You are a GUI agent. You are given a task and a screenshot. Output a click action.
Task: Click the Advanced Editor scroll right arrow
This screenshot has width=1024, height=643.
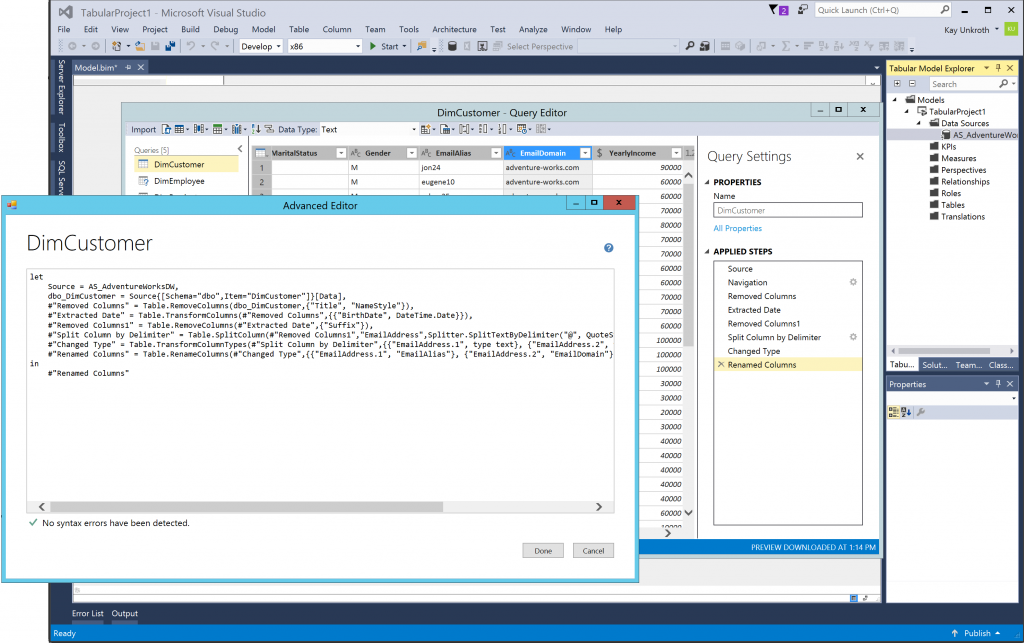click(599, 507)
